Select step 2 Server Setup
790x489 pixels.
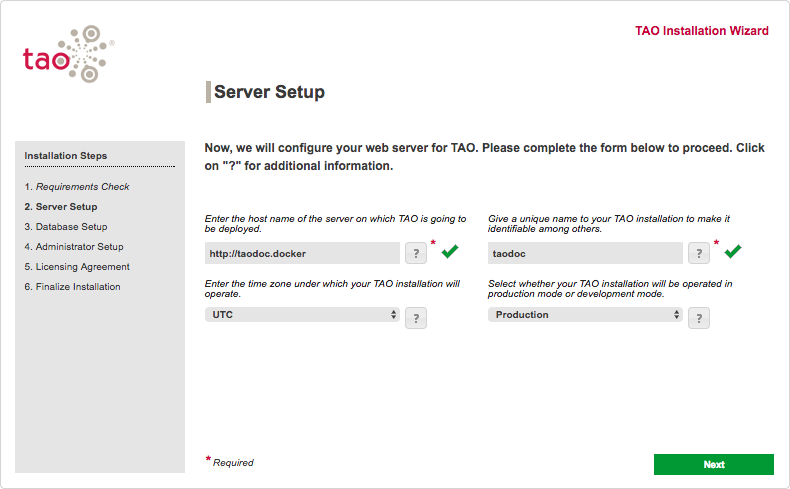pos(61,207)
